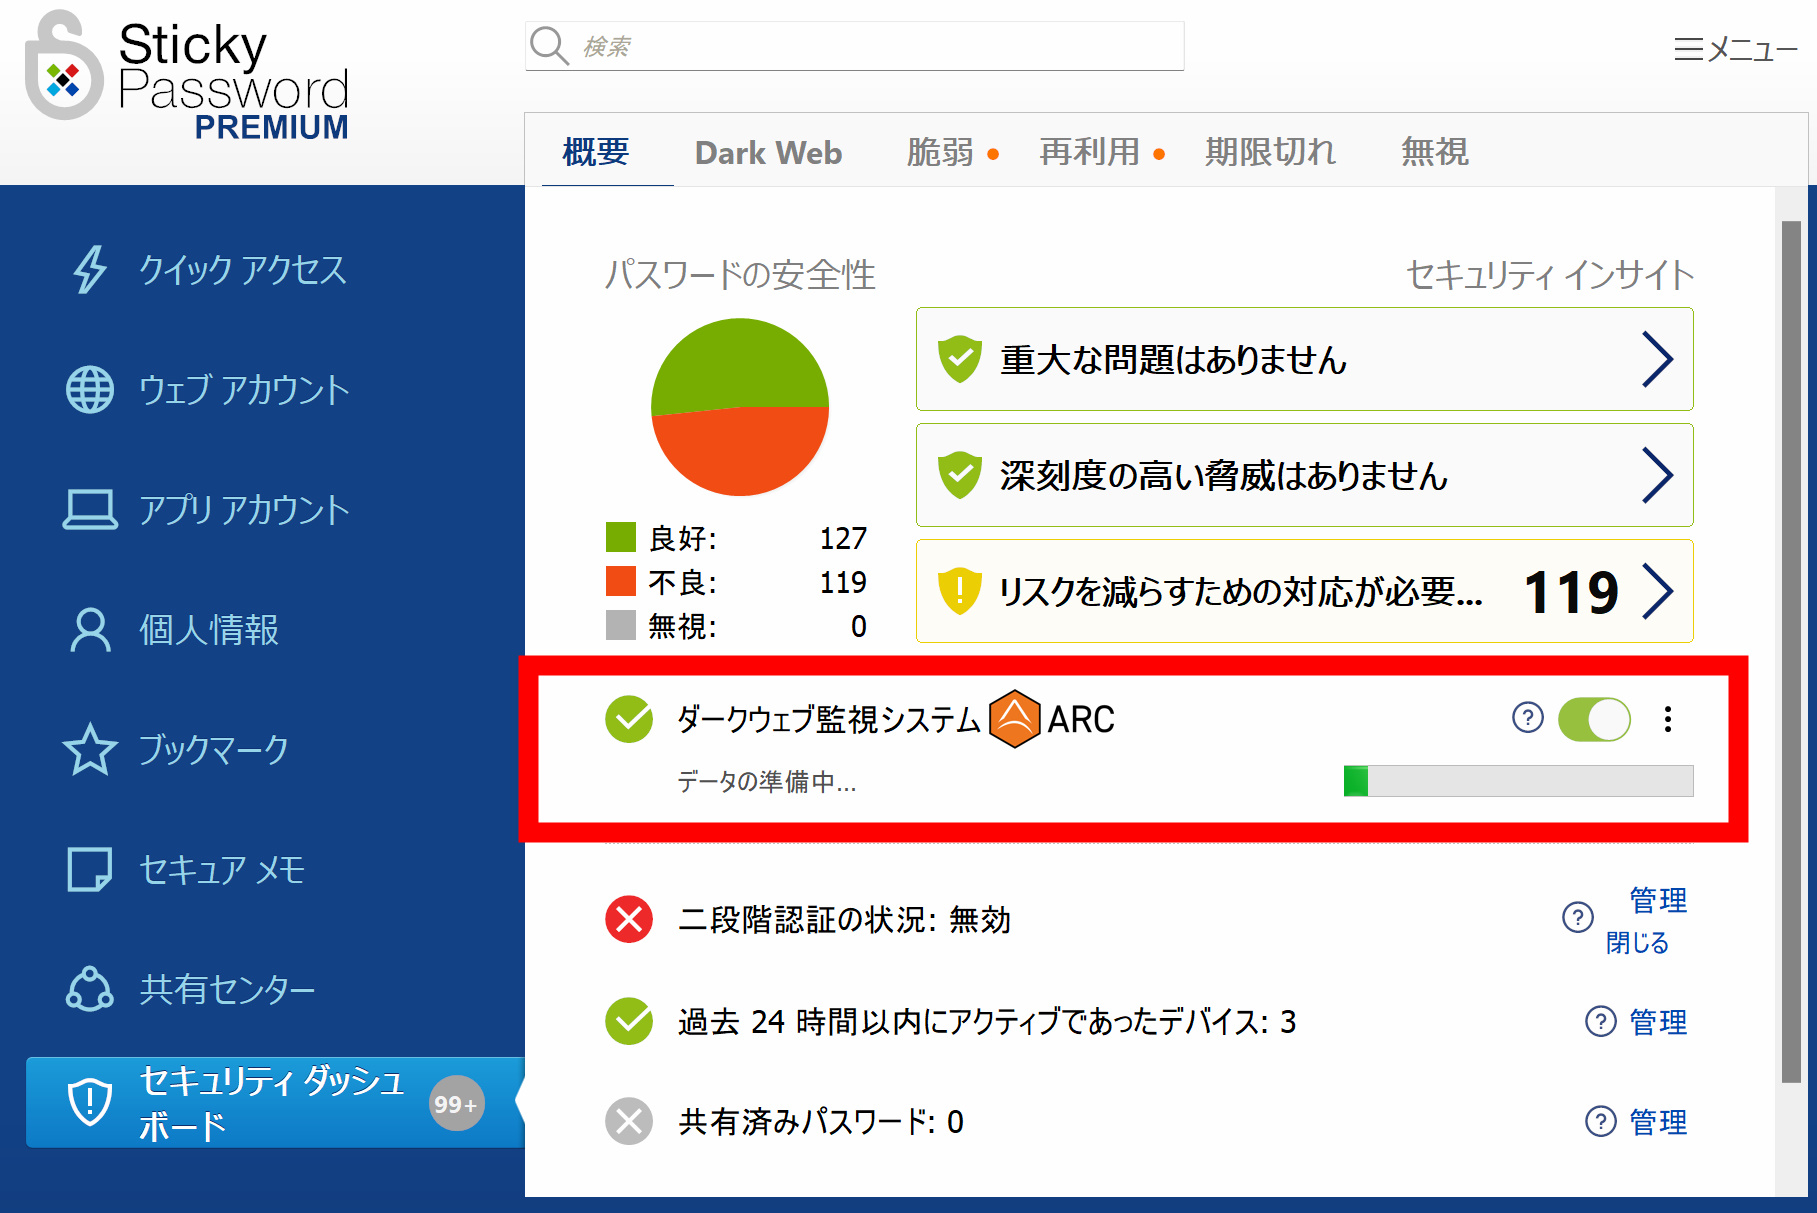Open Web Accounts via the globe icon
1817x1213 pixels.
click(90, 390)
